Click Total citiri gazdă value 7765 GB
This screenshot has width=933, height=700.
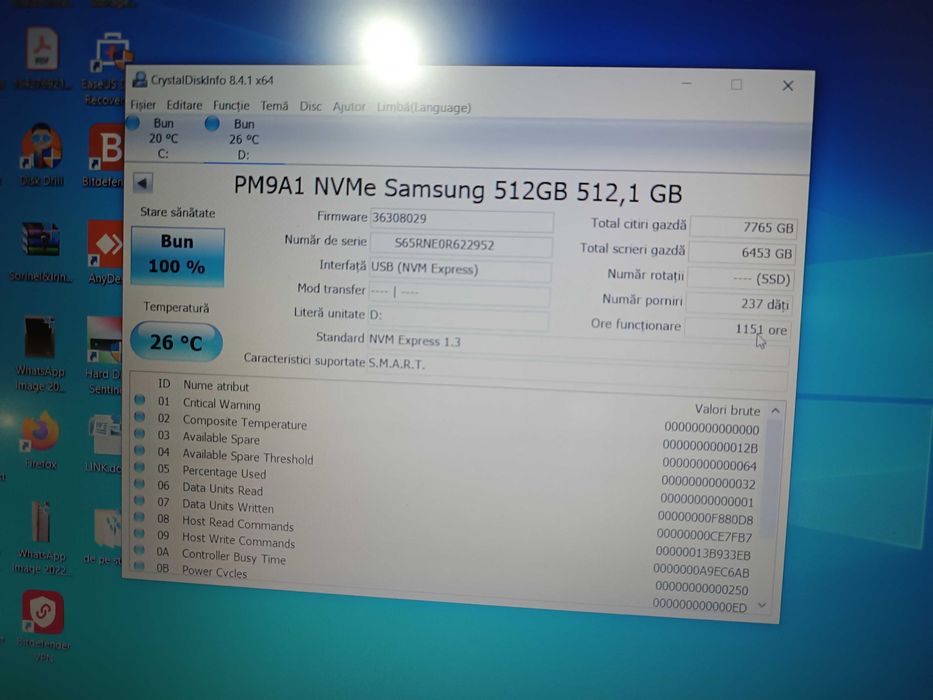743,227
